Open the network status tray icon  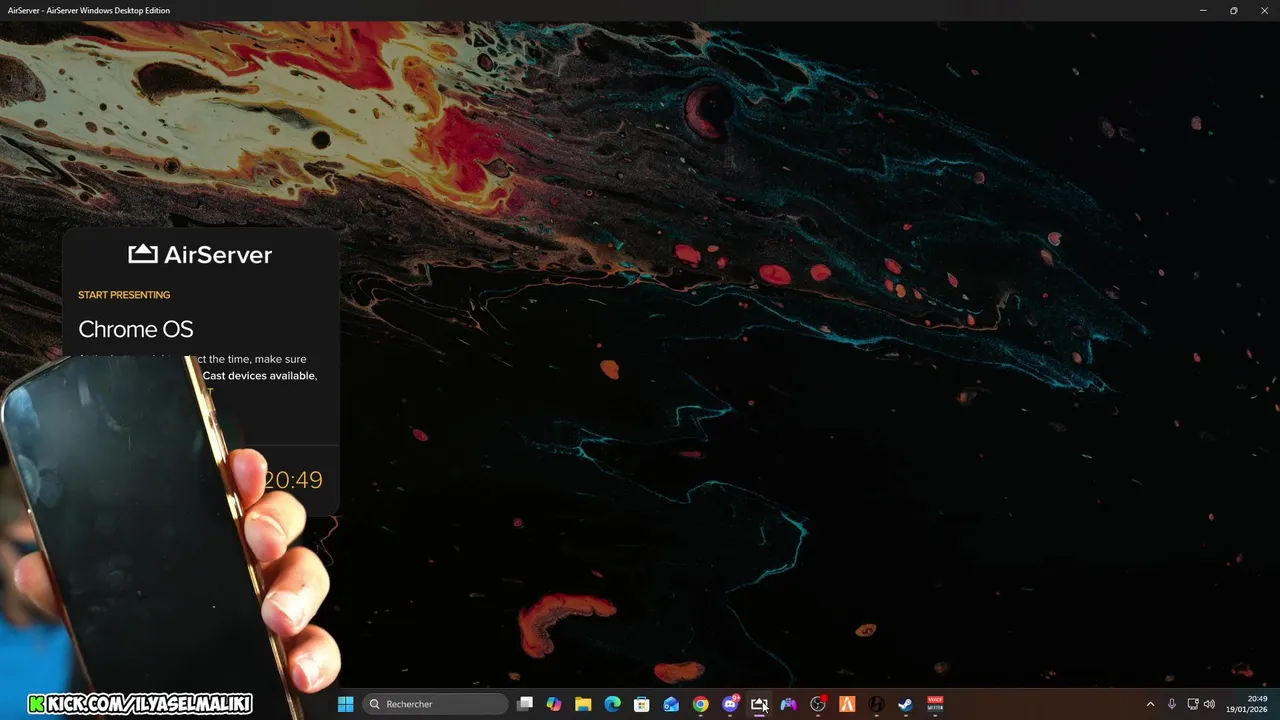click(1192, 704)
